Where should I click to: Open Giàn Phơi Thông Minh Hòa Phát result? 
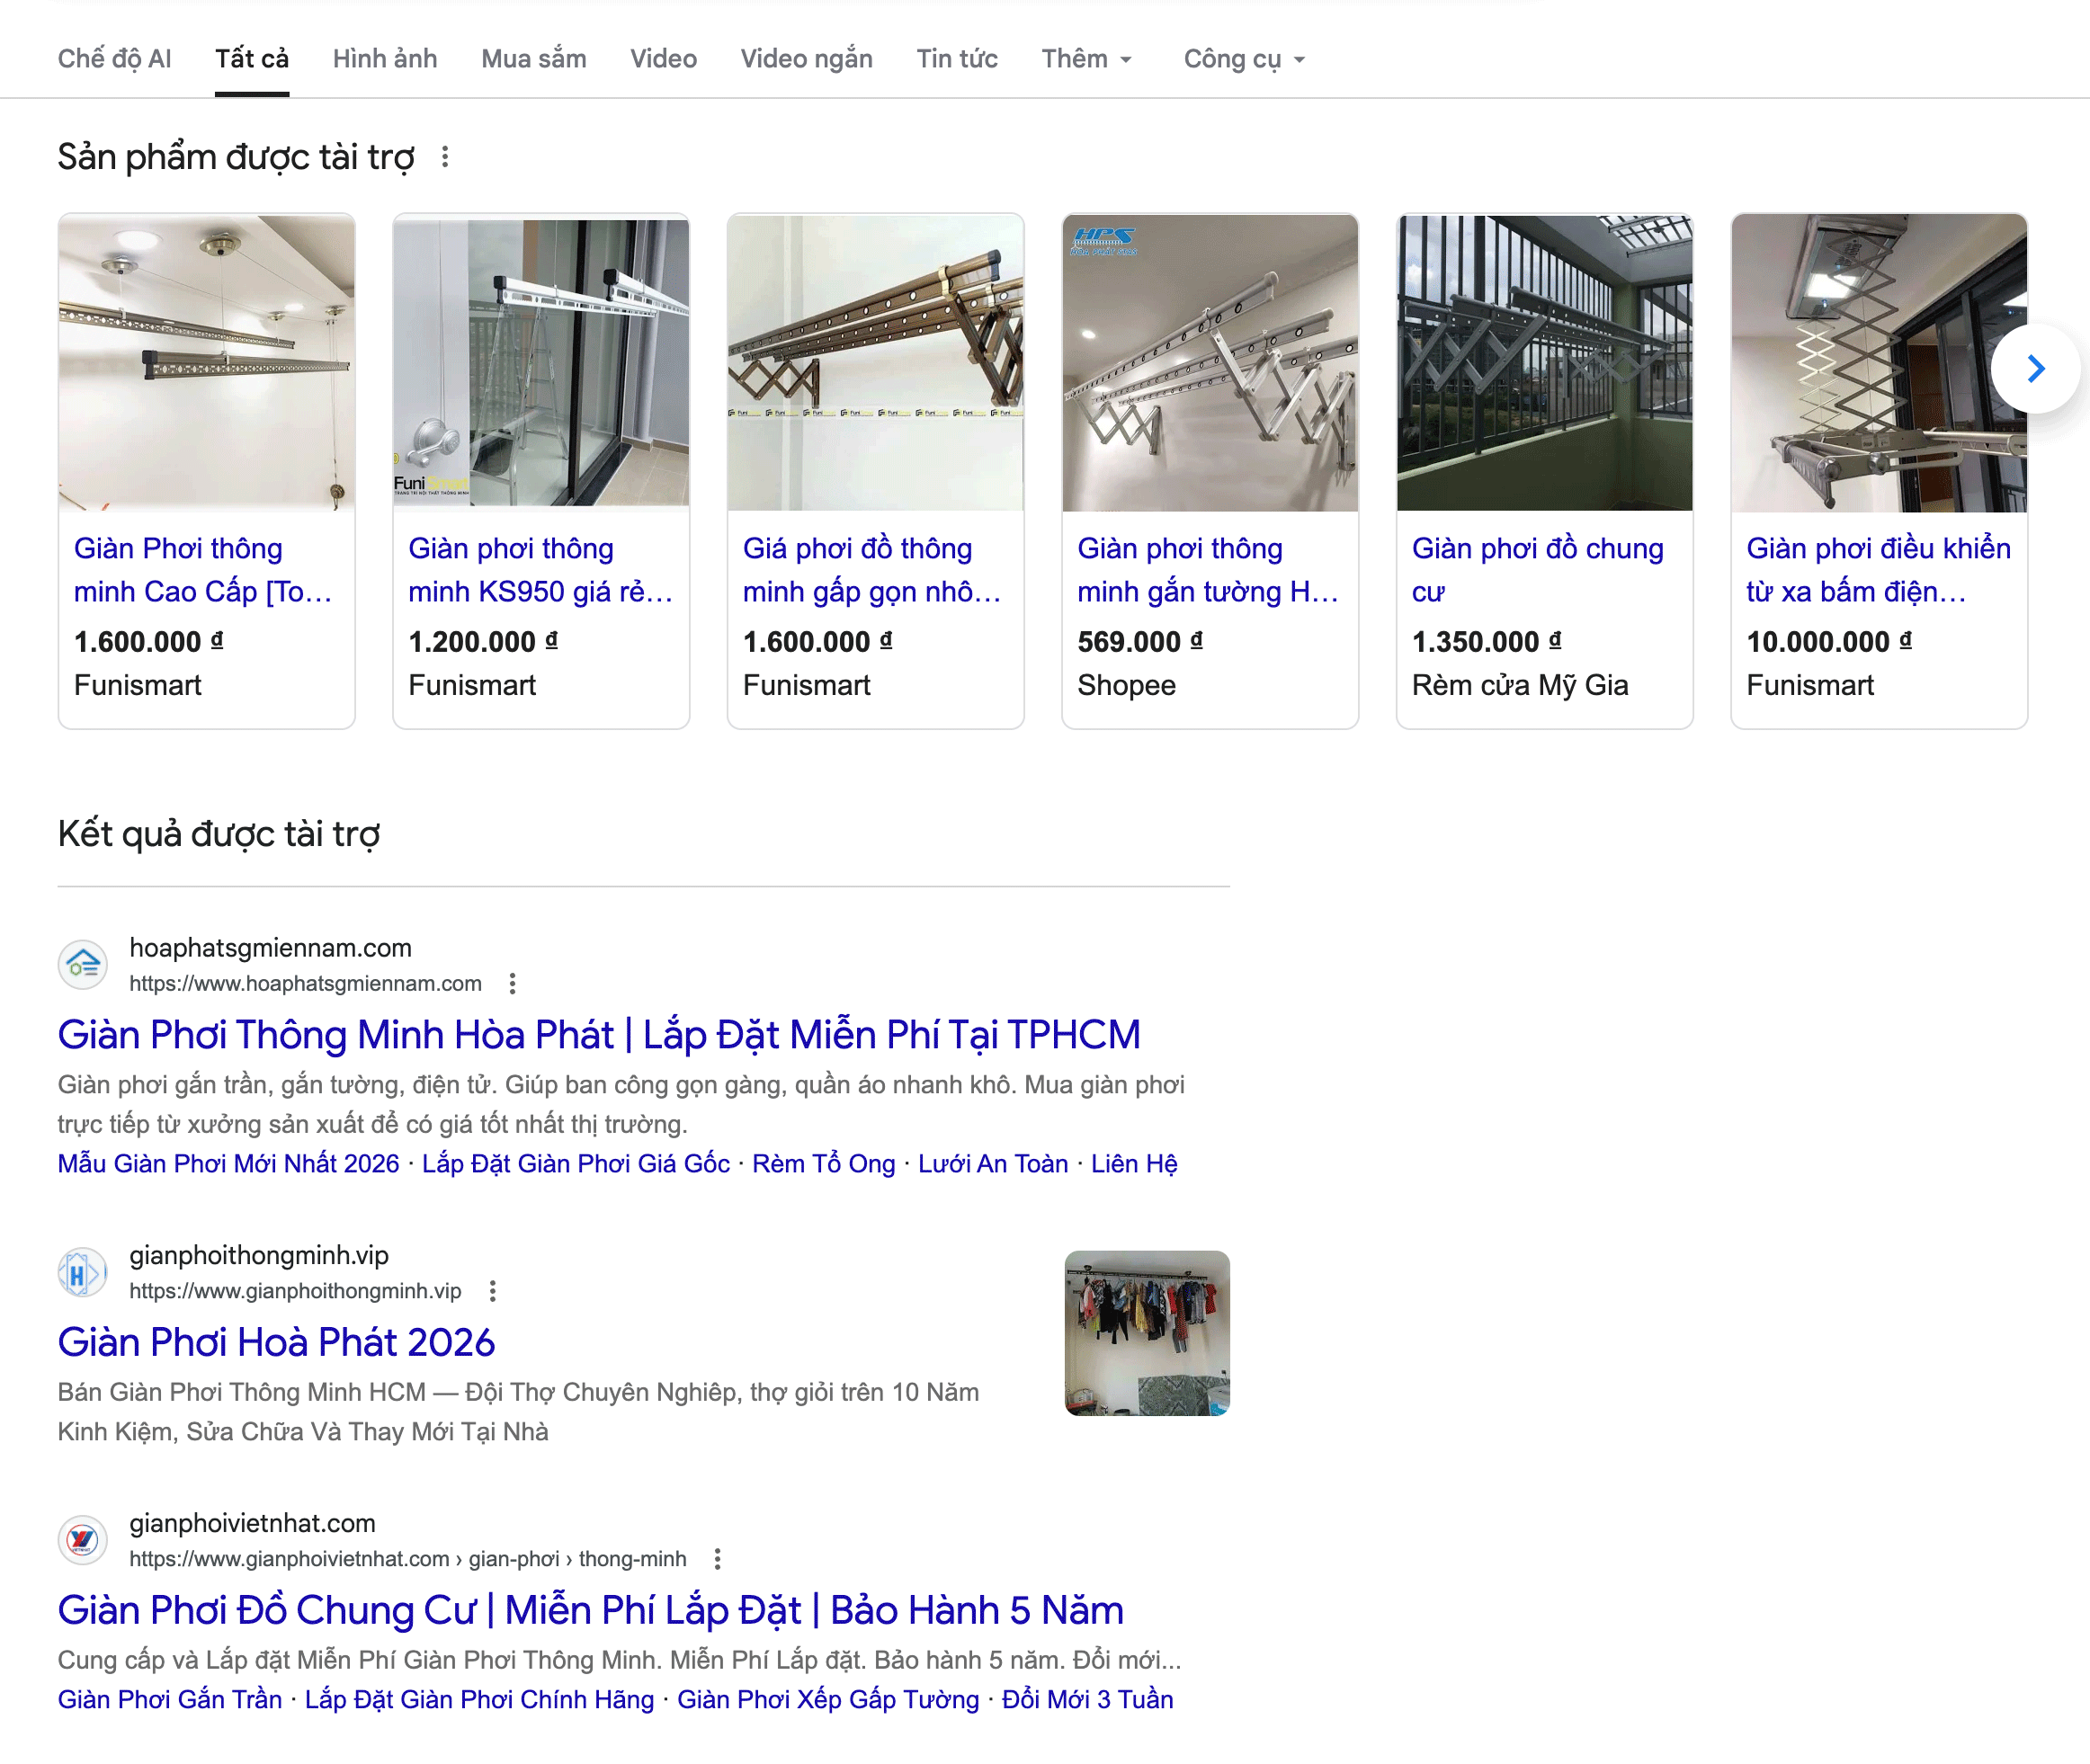[599, 1035]
